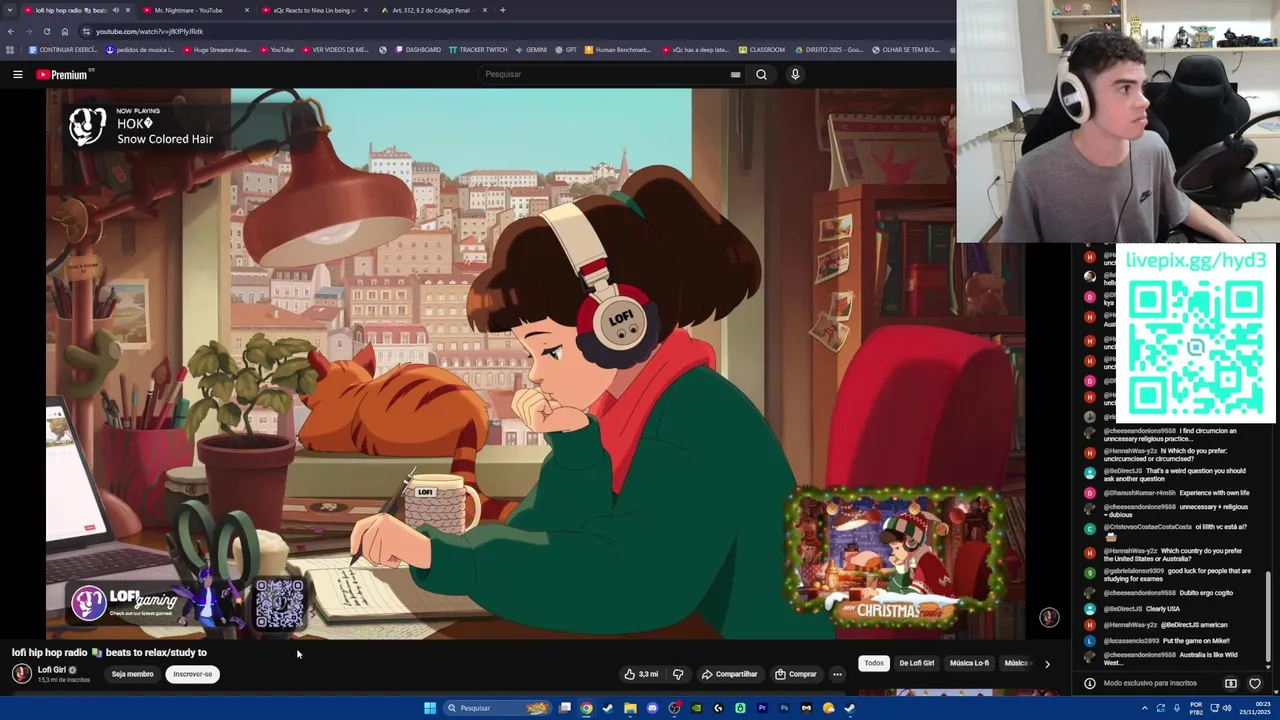This screenshot has height=720, width=1280.
Task: Like the video with thumbs-up 3,3 mi
Action: [641, 674]
